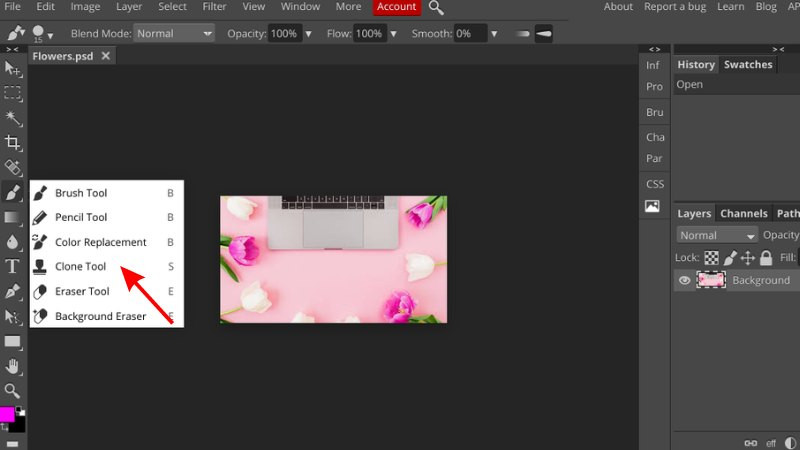The width and height of the screenshot is (800, 450).
Task: Select the Type tool
Action: (x=13, y=266)
